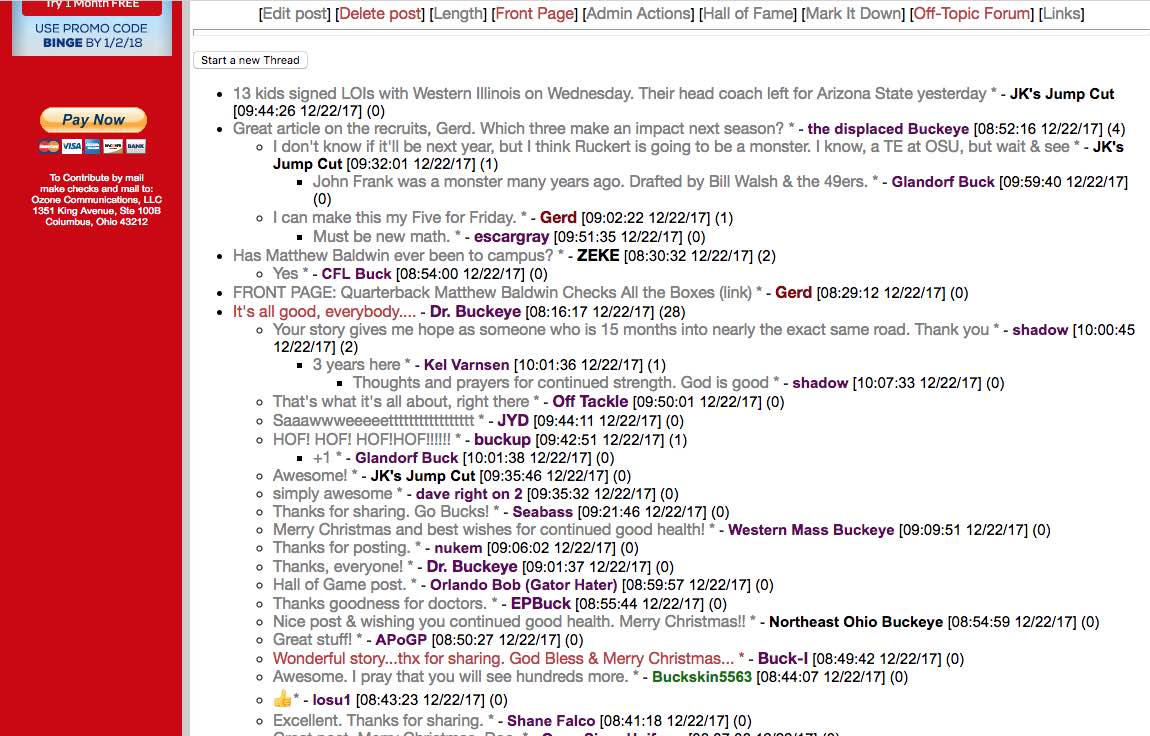The image size is (1150, 736).
Task: View Seabass's user profile
Action: (543, 512)
